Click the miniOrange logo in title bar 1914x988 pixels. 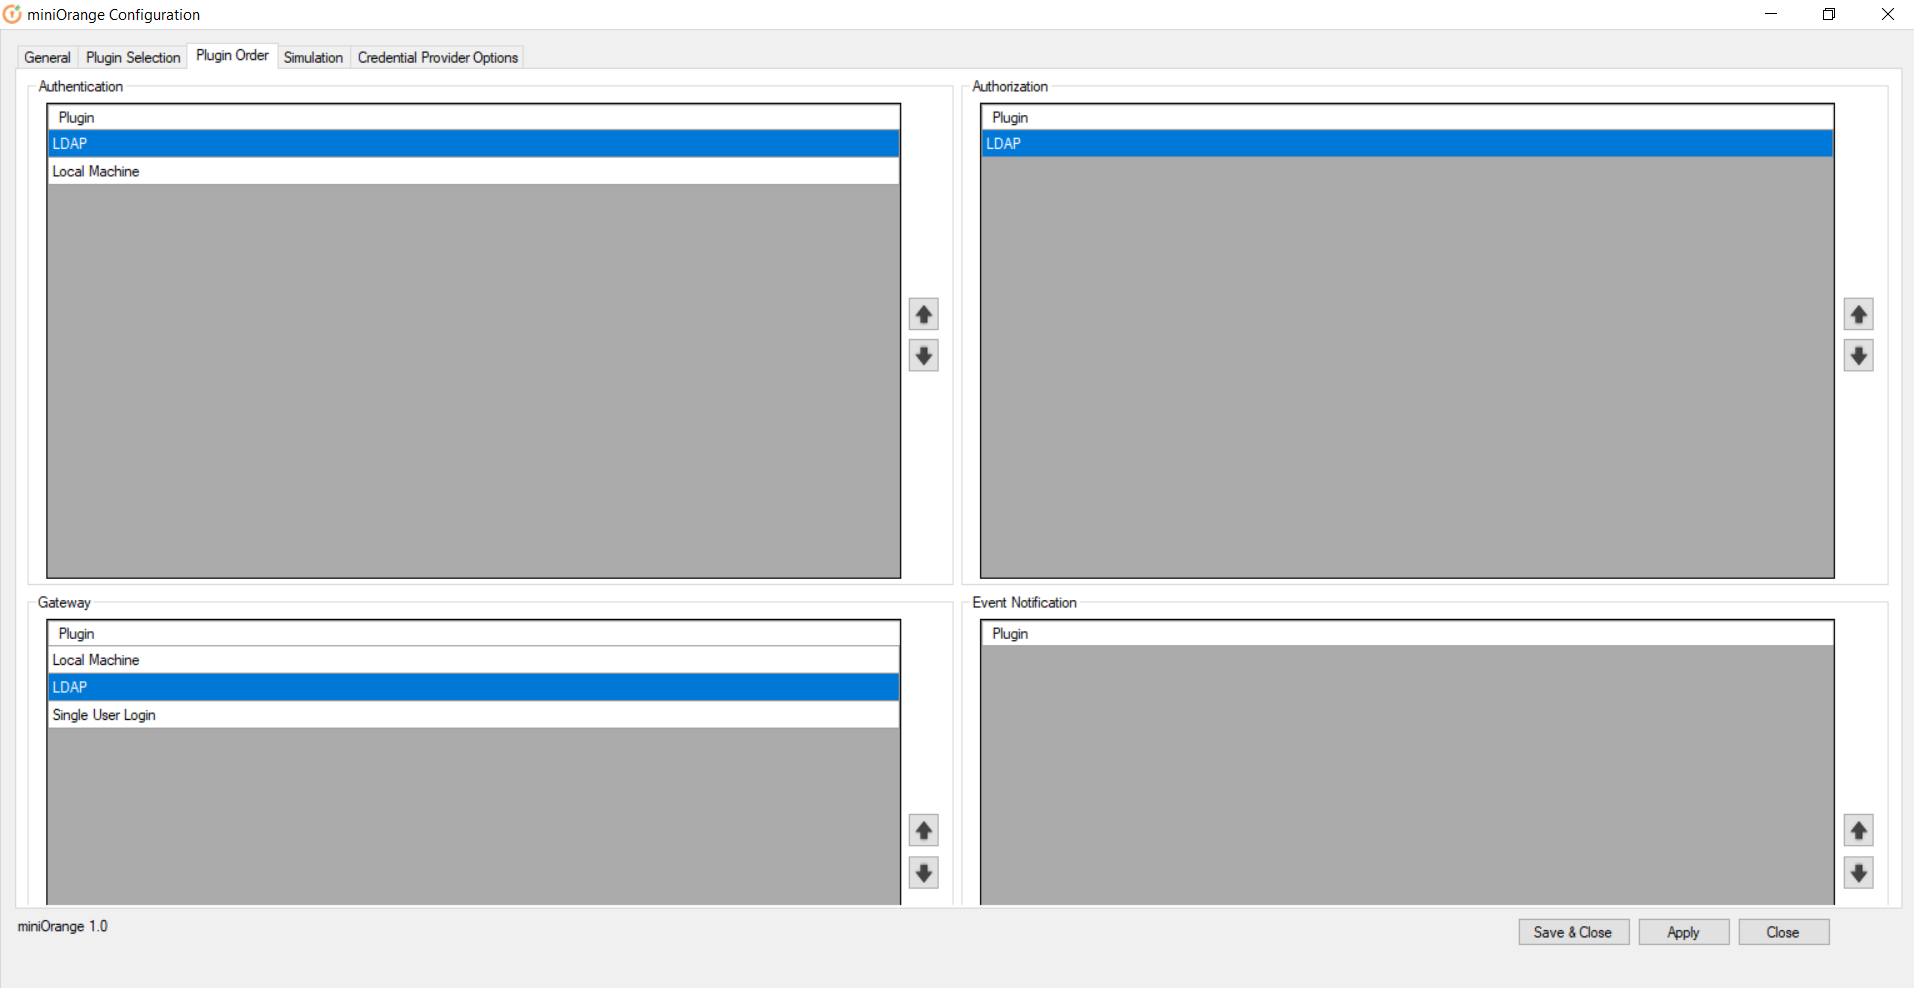point(12,14)
